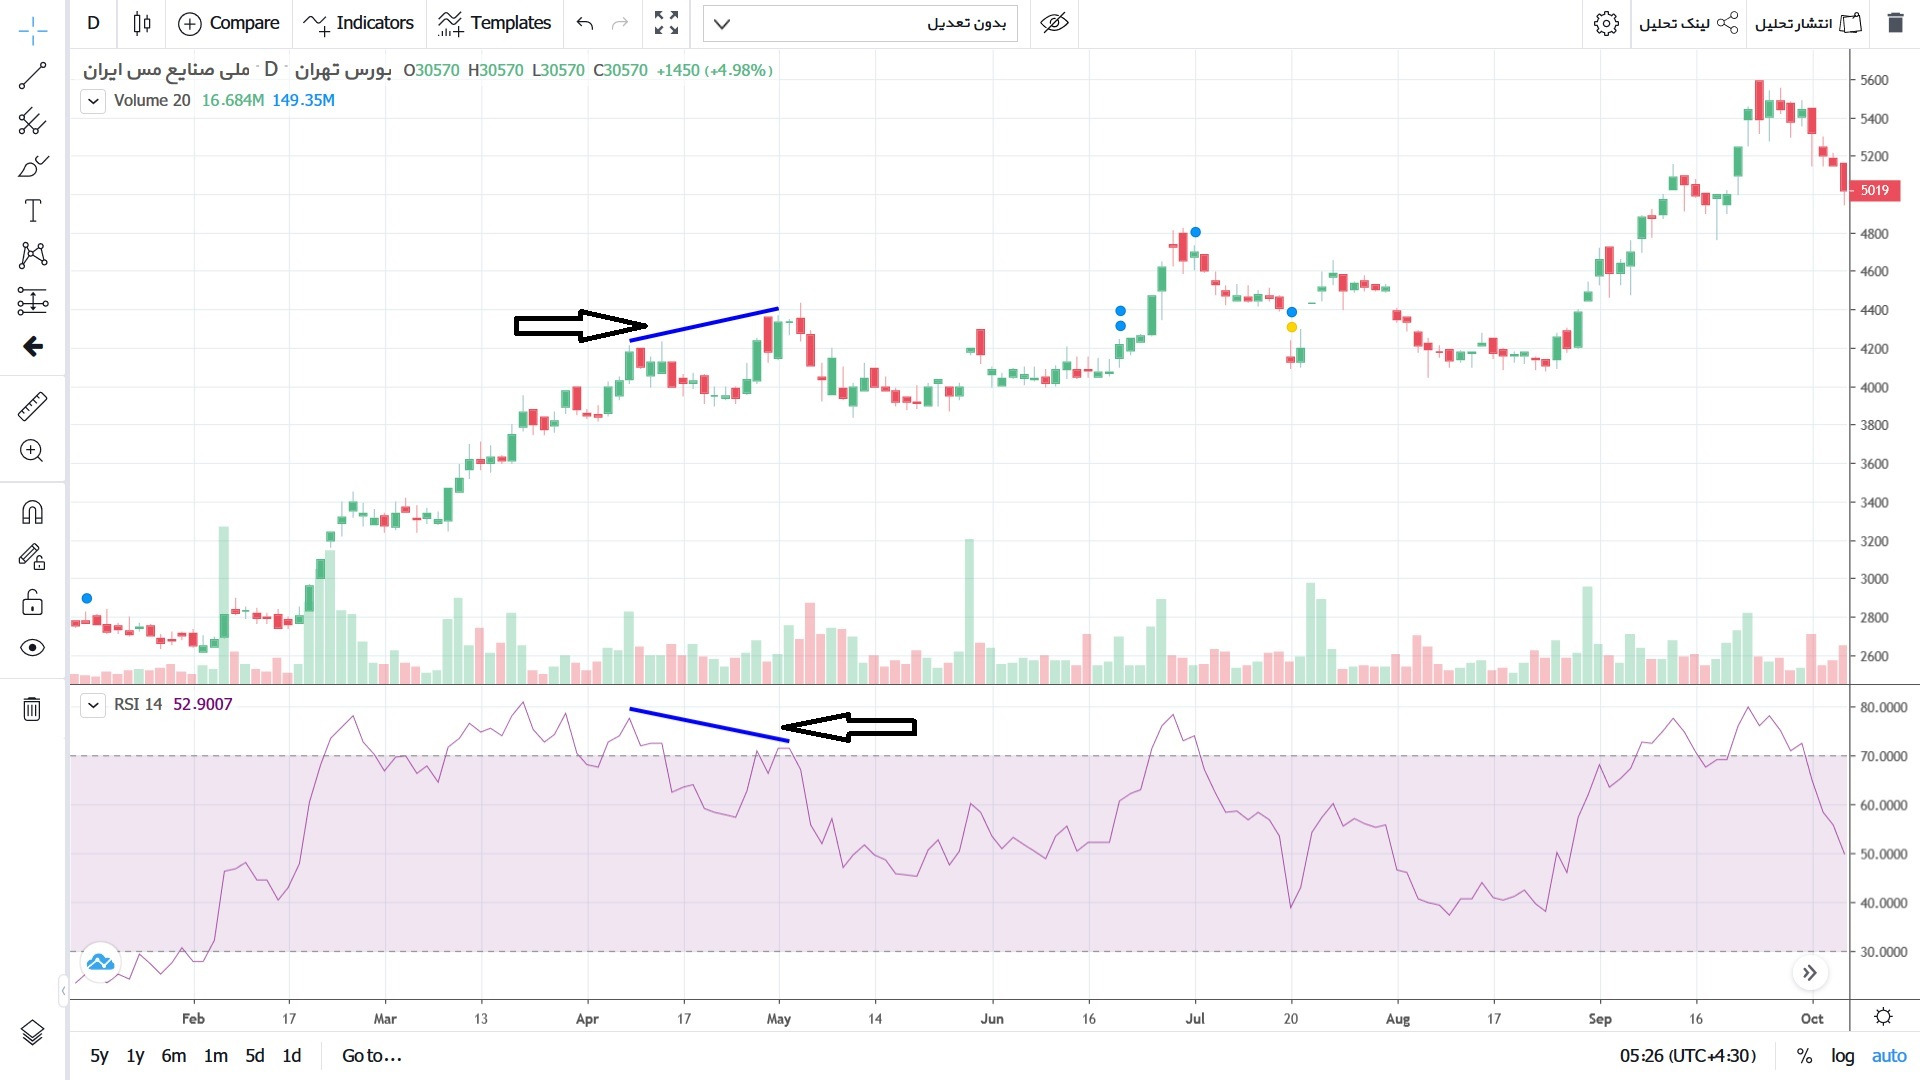Select the brush drawing tool

pyautogui.click(x=32, y=166)
